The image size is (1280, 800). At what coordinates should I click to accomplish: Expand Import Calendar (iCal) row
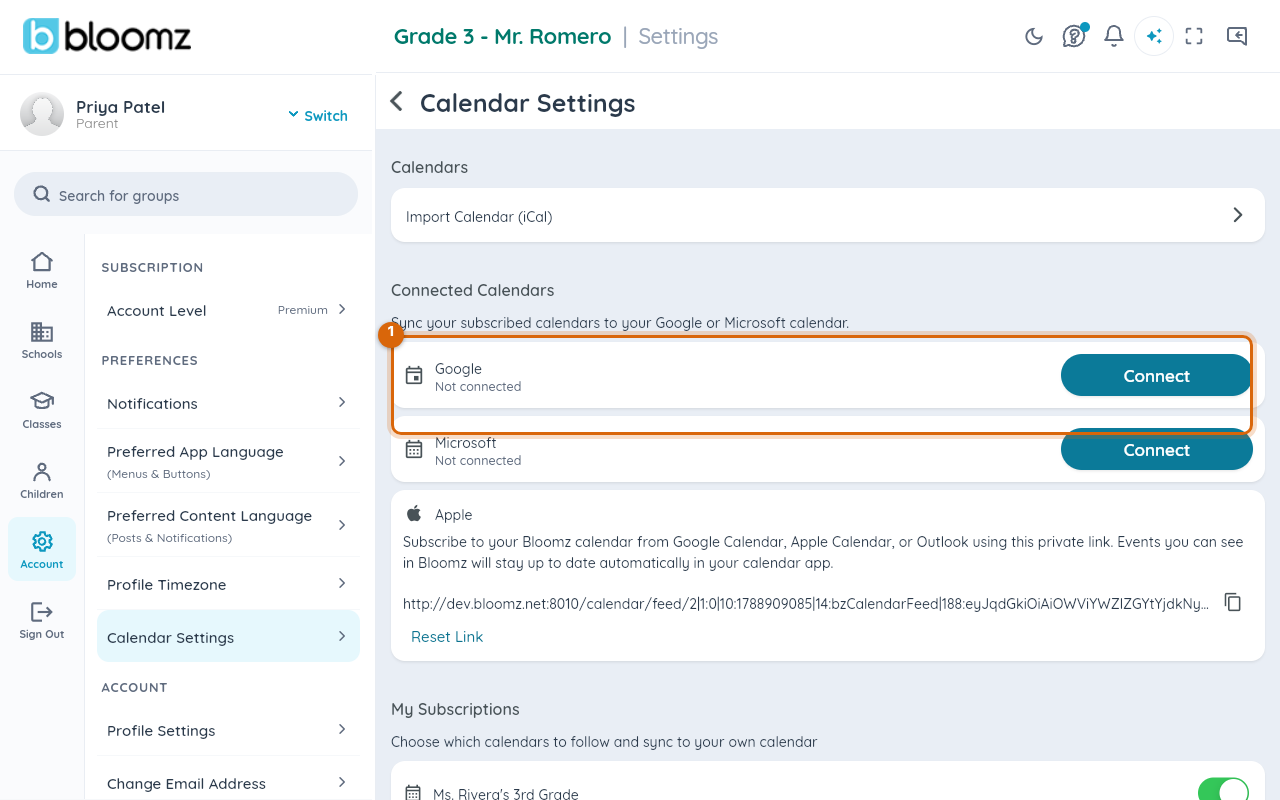(x=828, y=216)
